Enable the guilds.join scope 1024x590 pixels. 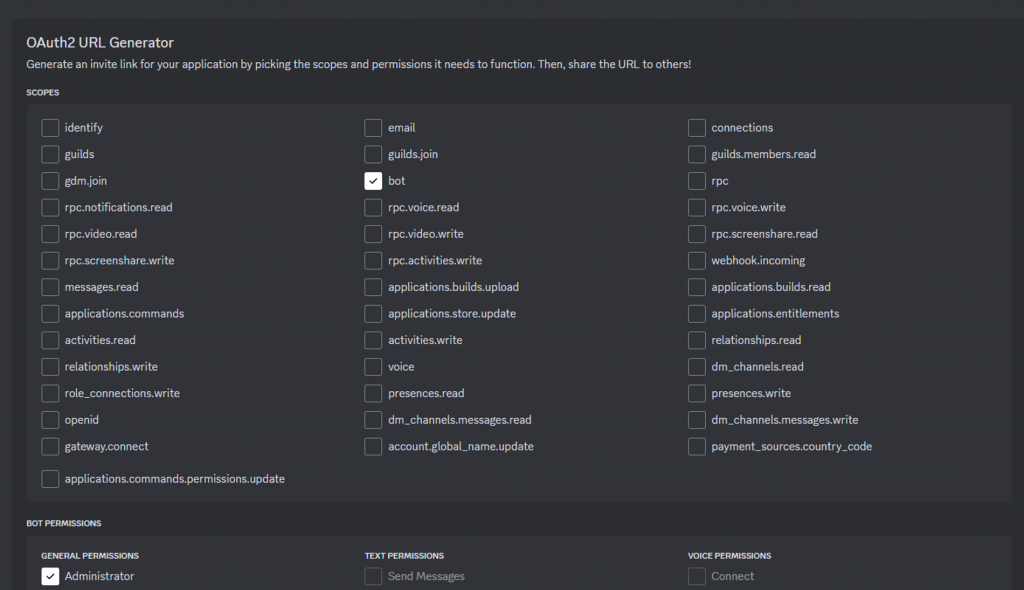point(373,154)
